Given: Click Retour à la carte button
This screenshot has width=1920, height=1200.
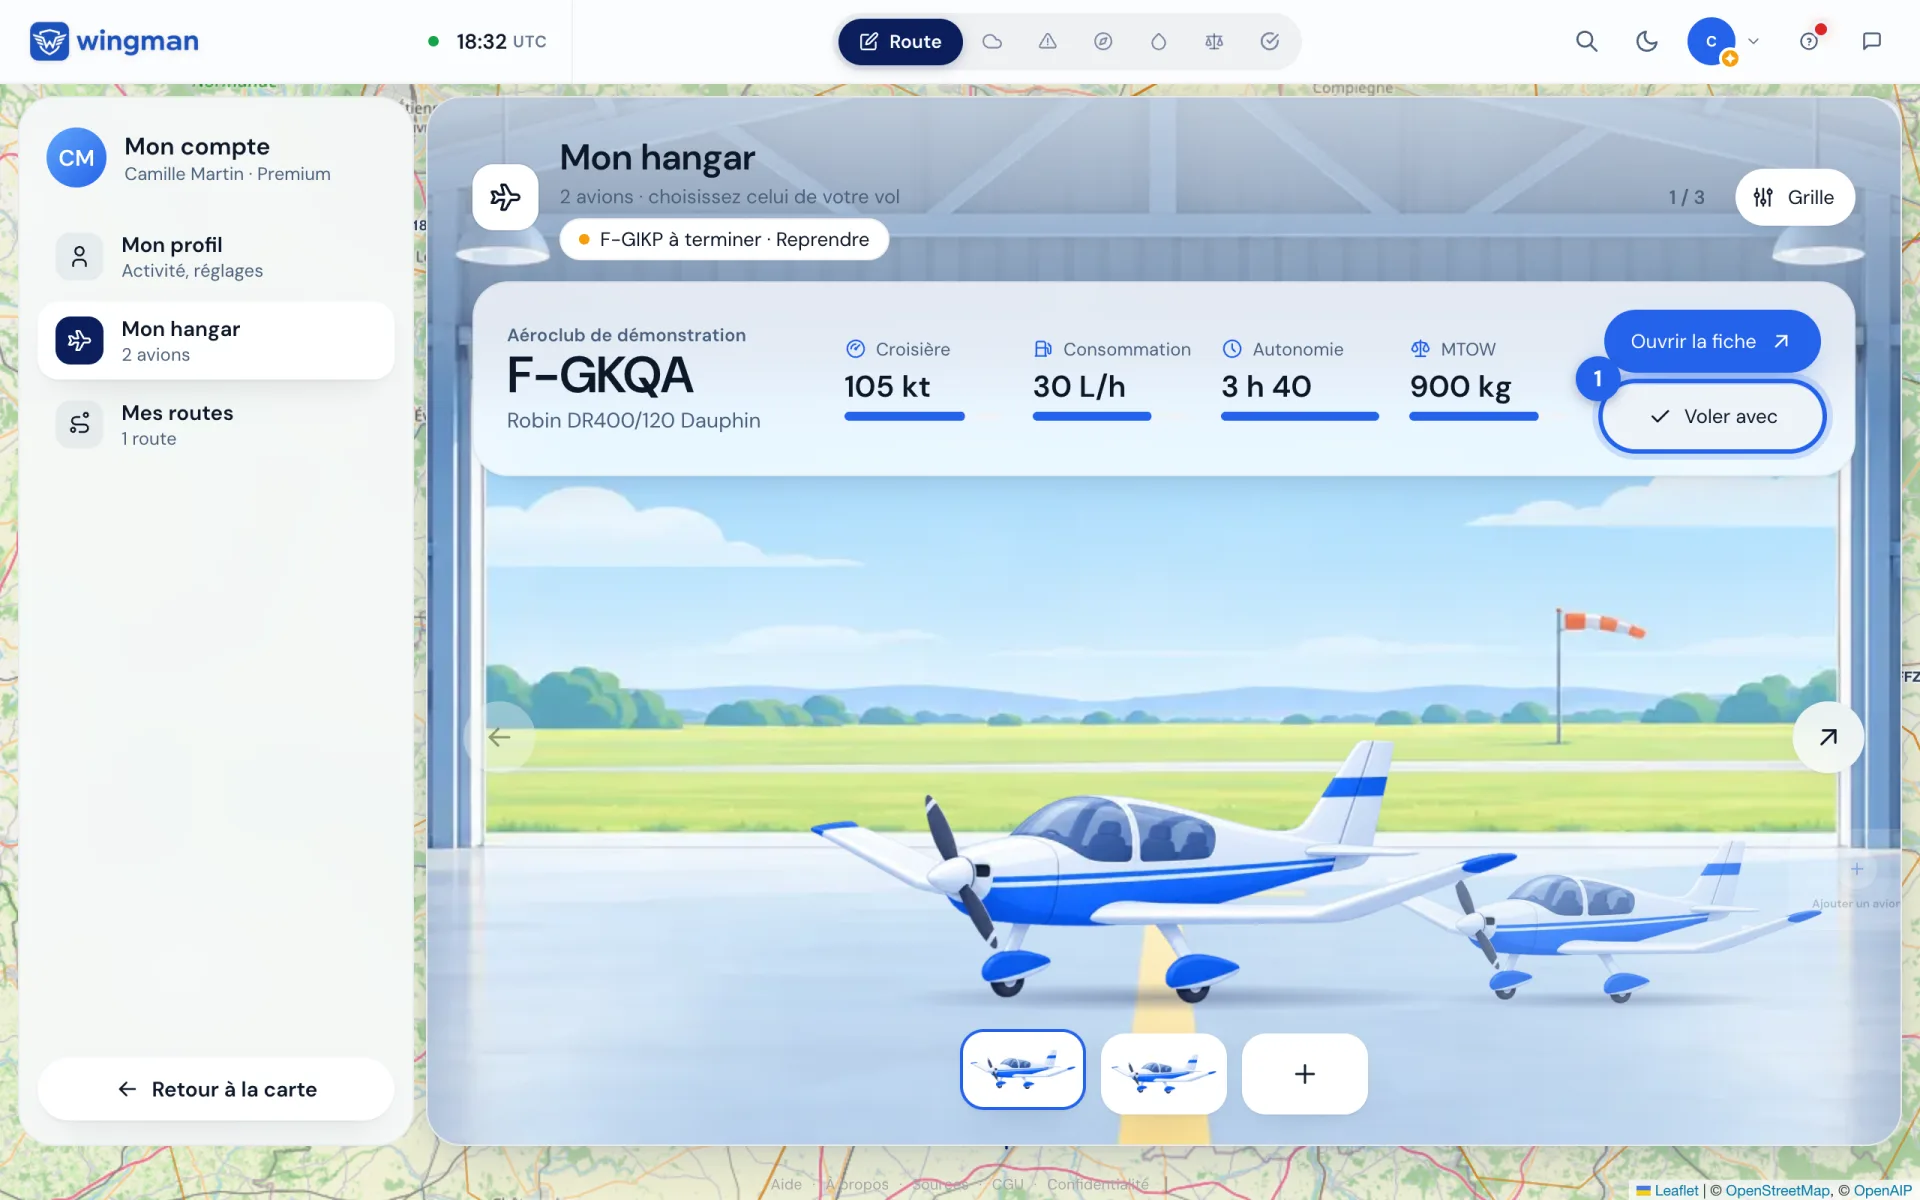Looking at the screenshot, I should click(216, 1089).
